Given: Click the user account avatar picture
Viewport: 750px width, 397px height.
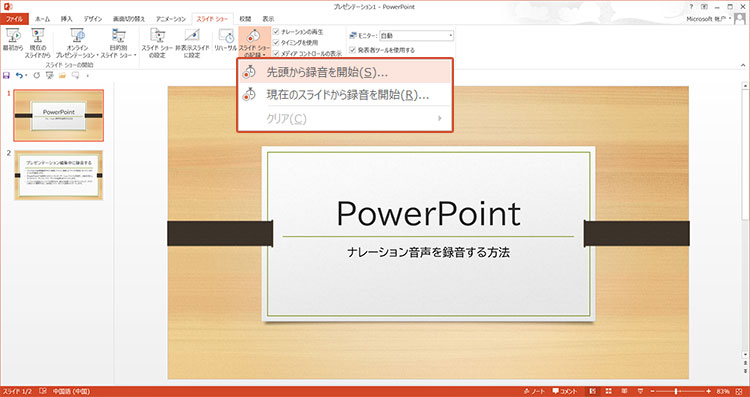Looking at the screenshot, I should 739,19.
